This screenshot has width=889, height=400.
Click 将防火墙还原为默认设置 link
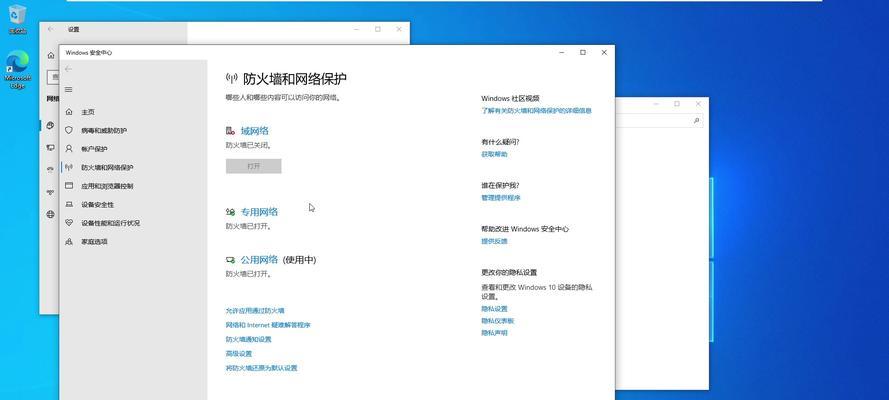click(261, 368)
